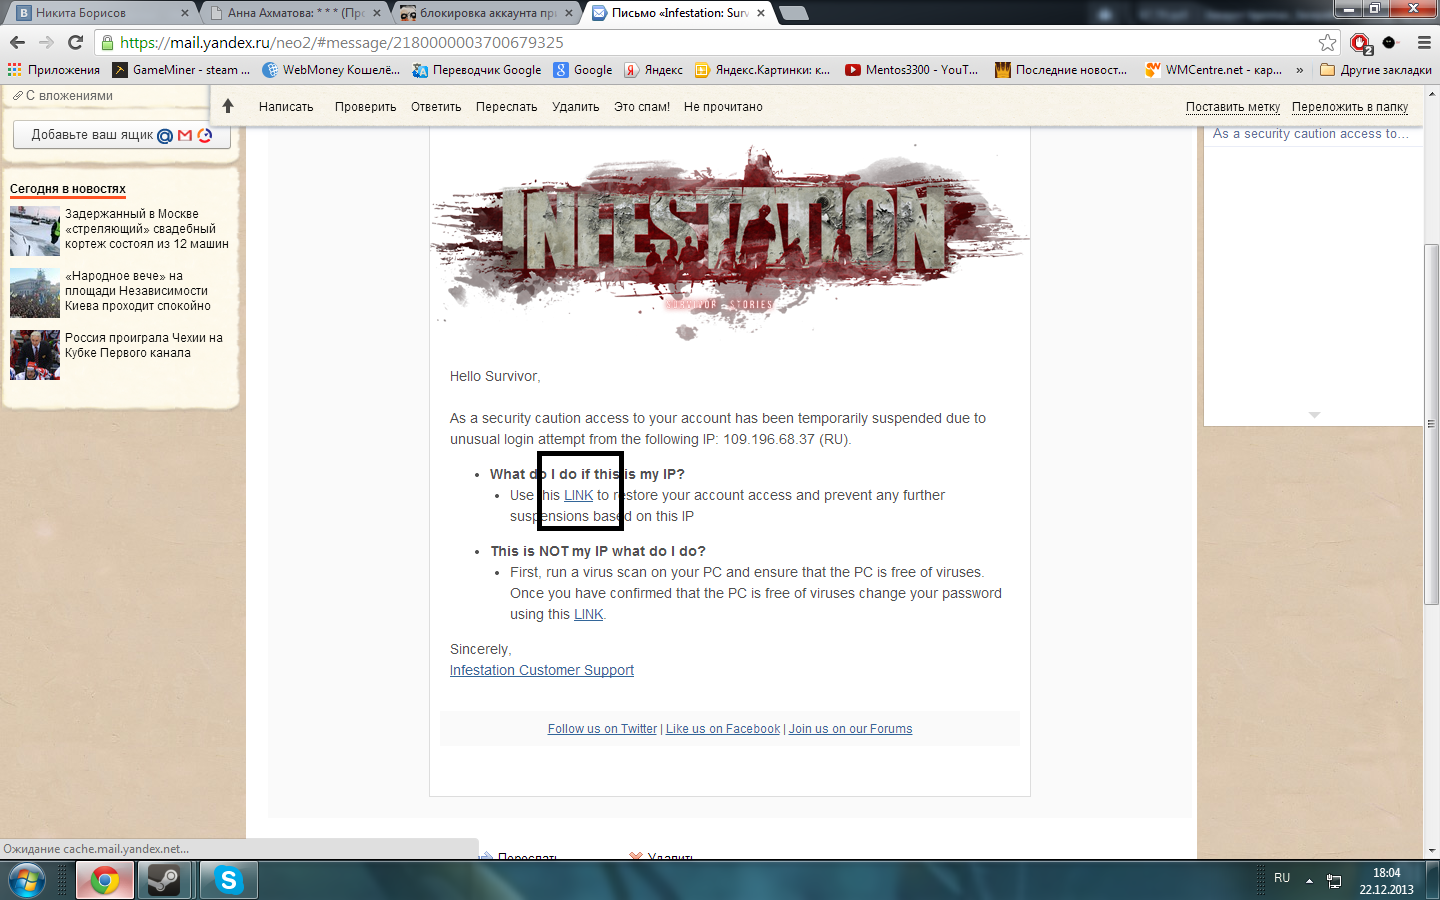
Task: Expand the message preview panel down arrow
Action: click(1314, 414)
